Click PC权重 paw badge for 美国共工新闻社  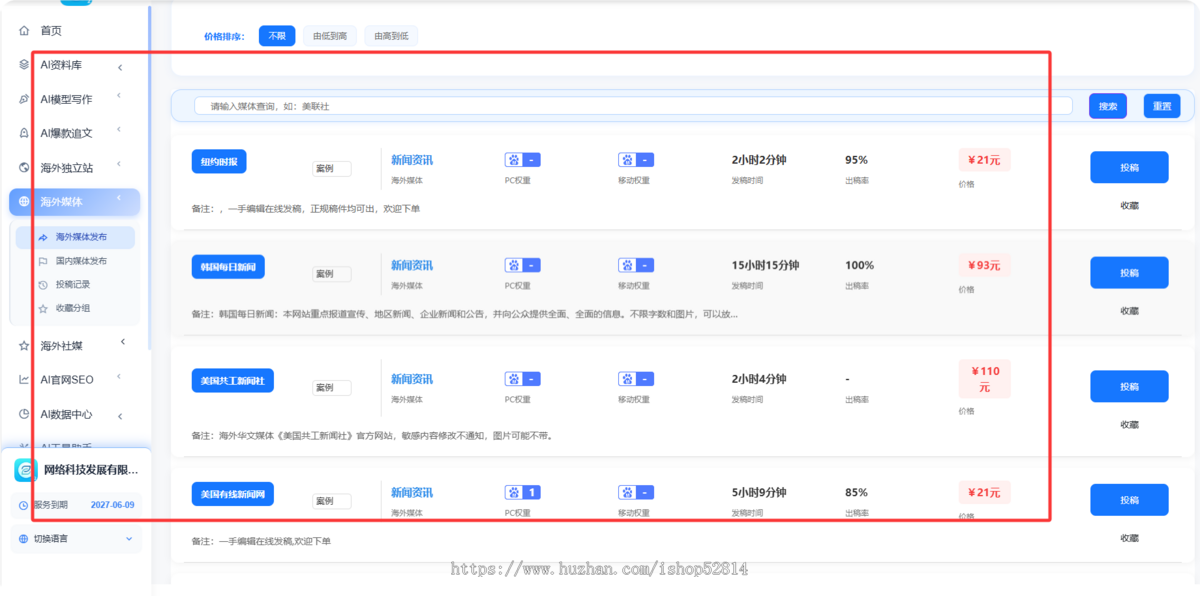coord(523,379)
